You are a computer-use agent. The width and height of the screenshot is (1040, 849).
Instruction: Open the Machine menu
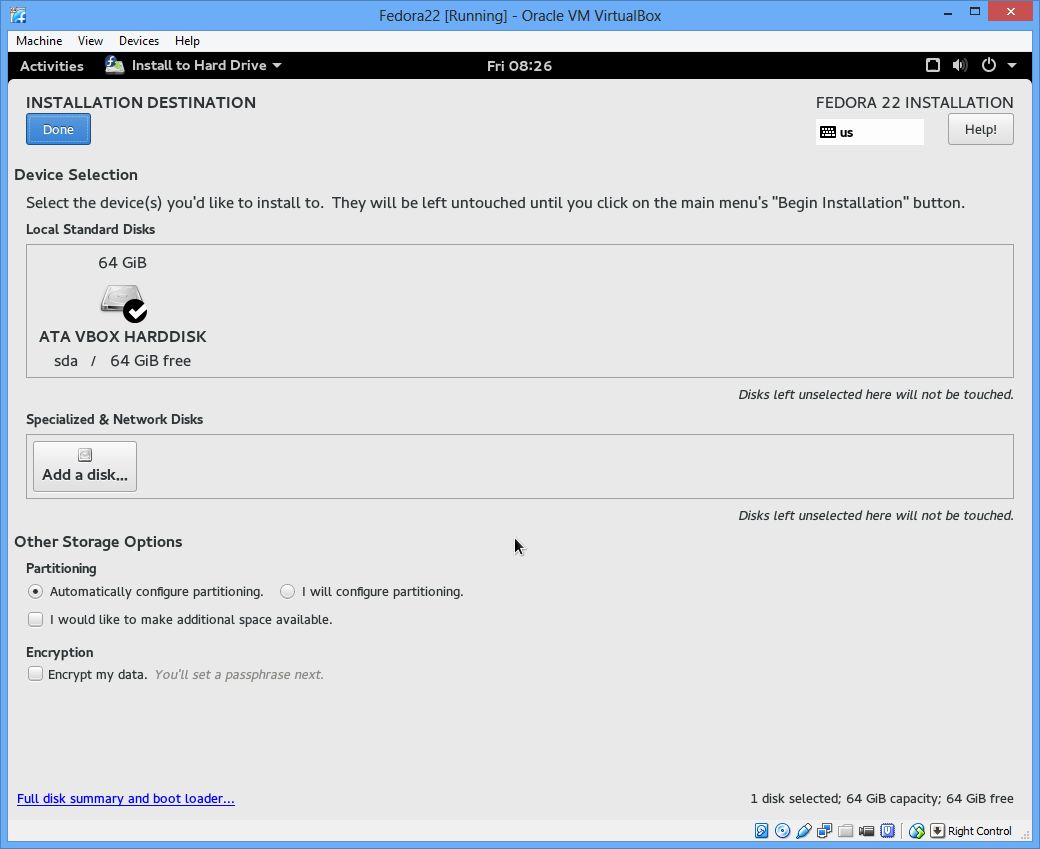[x=39, y=40]
